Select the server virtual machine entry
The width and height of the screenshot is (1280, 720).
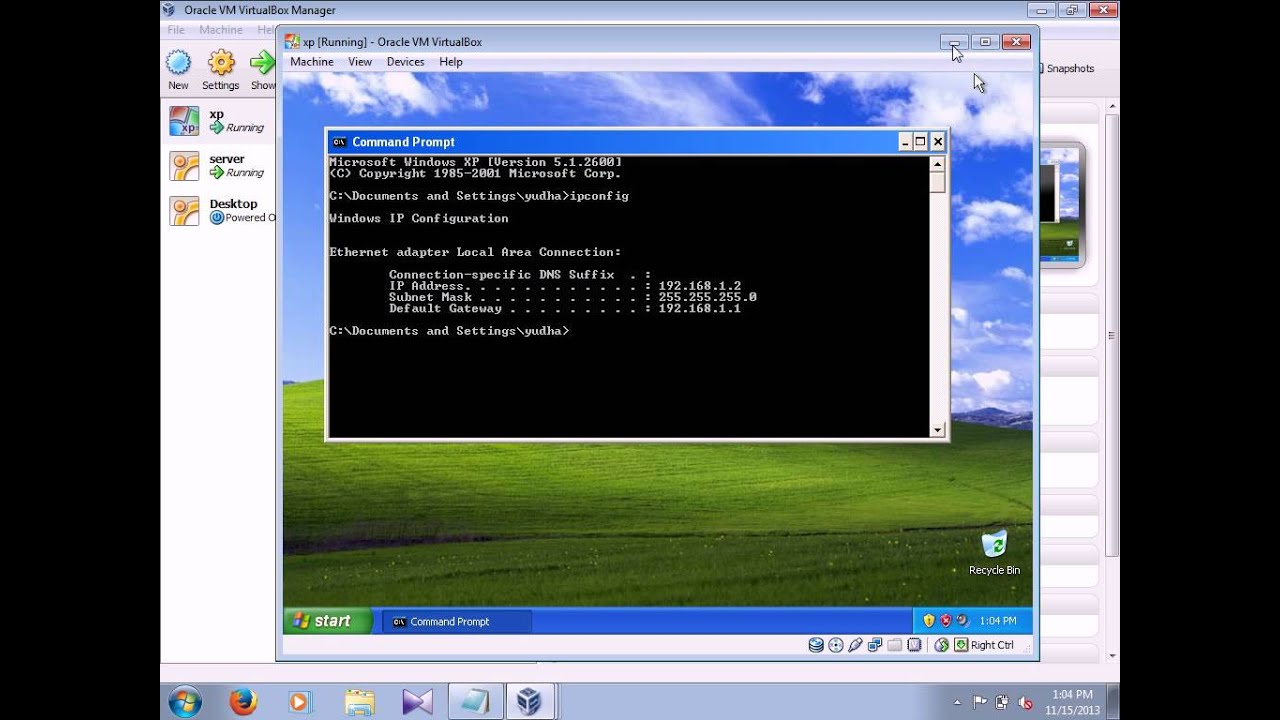[220, 166]
